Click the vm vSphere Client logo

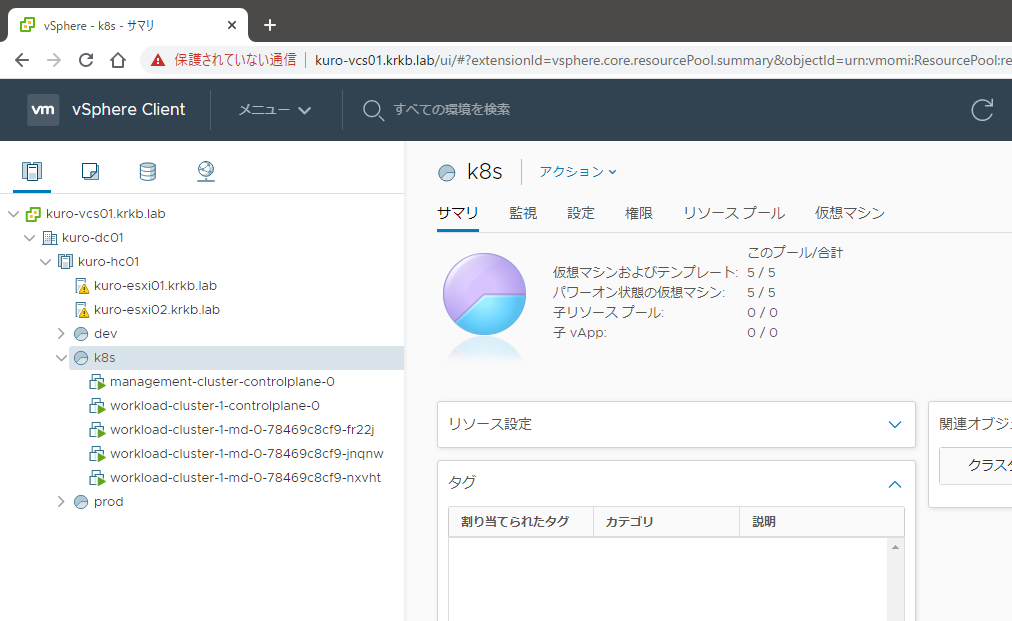click(x=43, y=110)
